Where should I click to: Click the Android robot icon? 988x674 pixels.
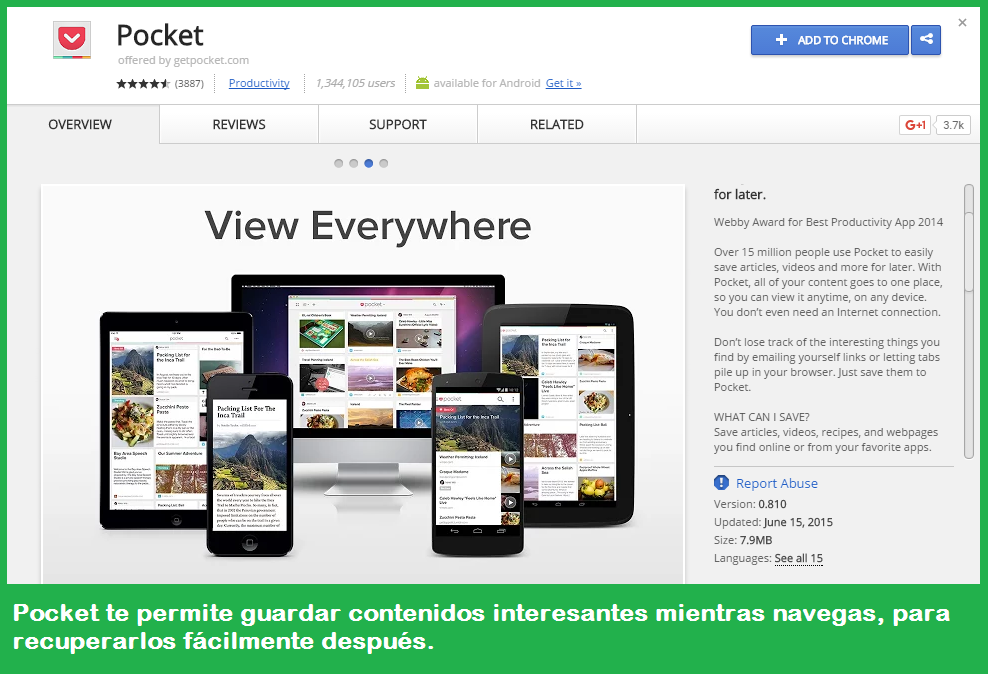click(422, 83)
